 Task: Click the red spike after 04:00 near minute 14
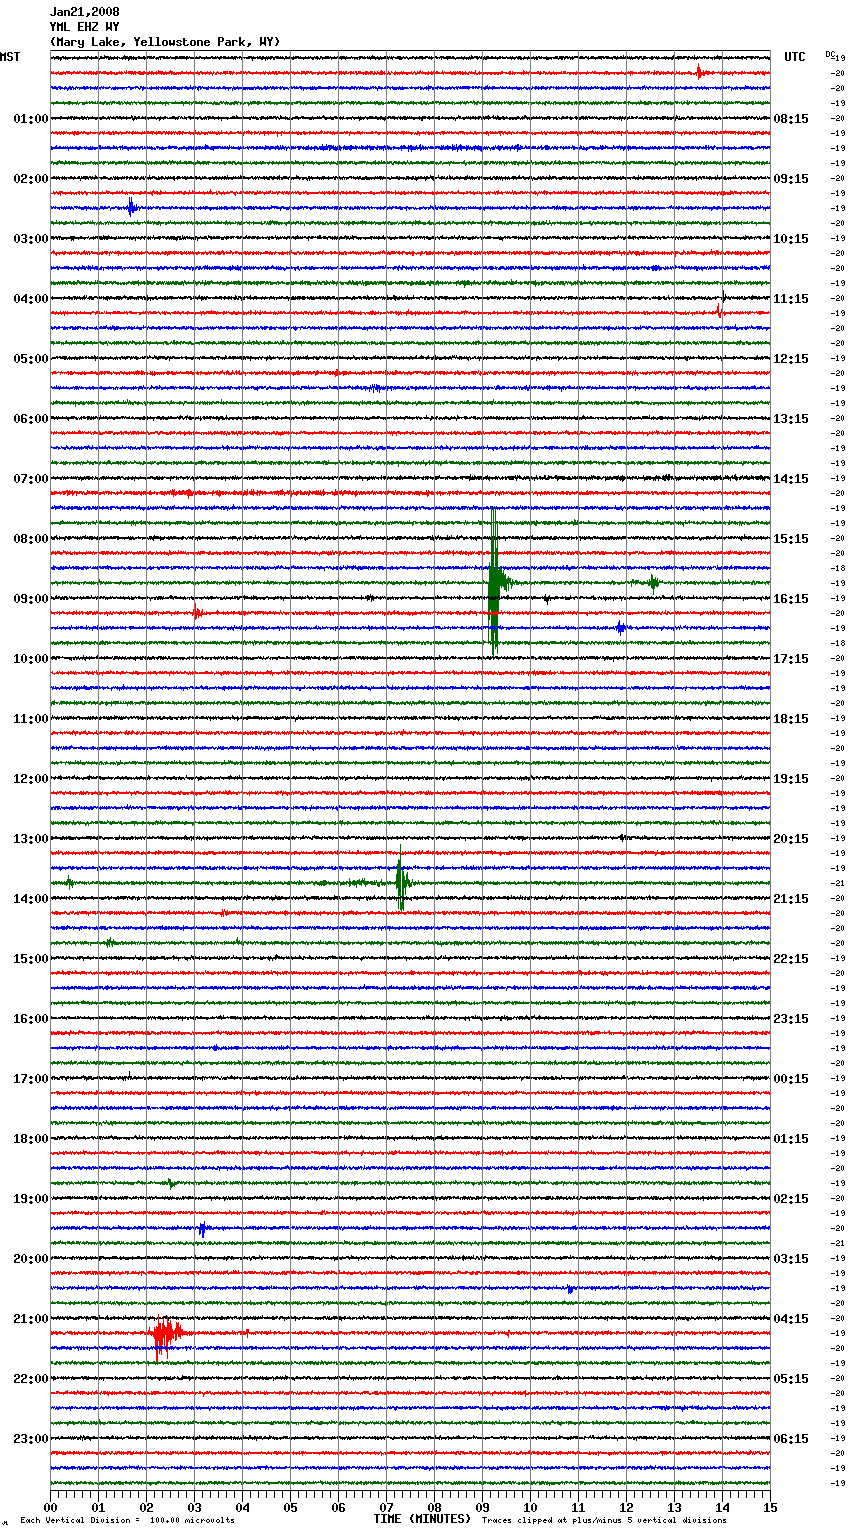[x=720, y=310]
